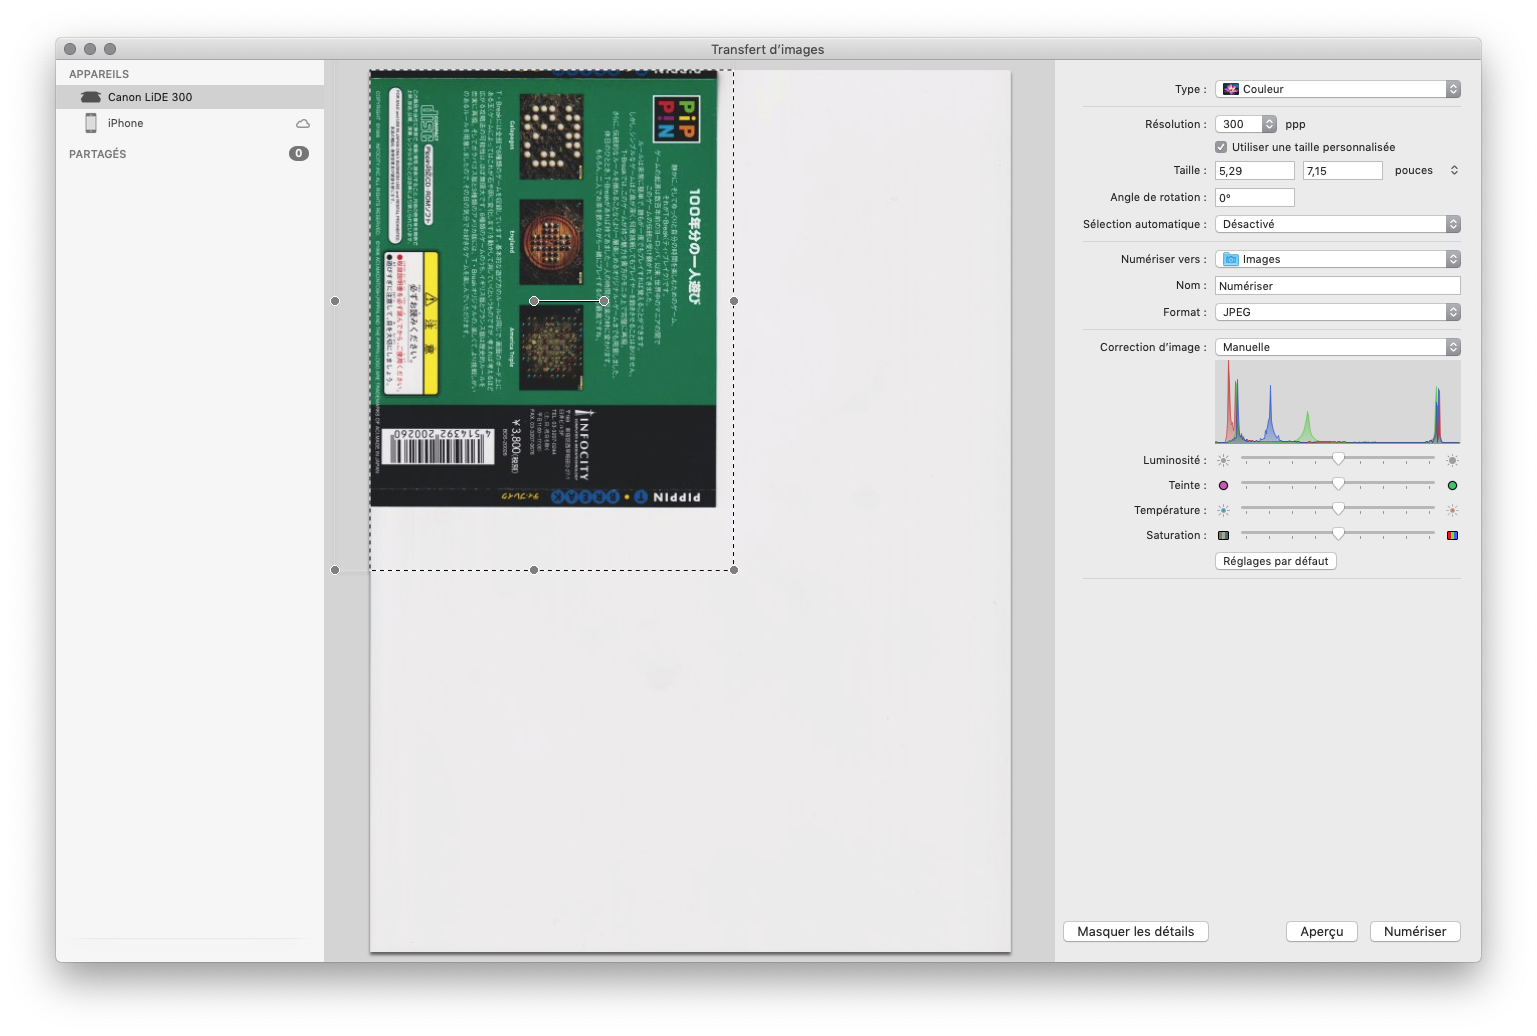
Task: Click the bright sun icon for Luminosité
Action: point(1452,460)
